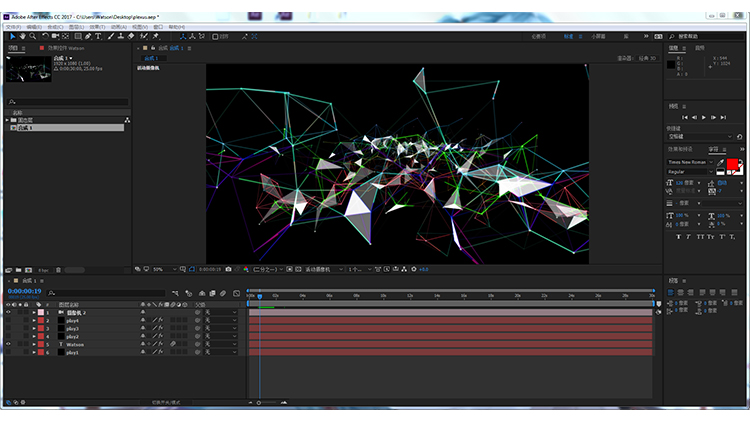The image size is (750, 422).
Task: Select the Pen tool
Action: (88, 36)
